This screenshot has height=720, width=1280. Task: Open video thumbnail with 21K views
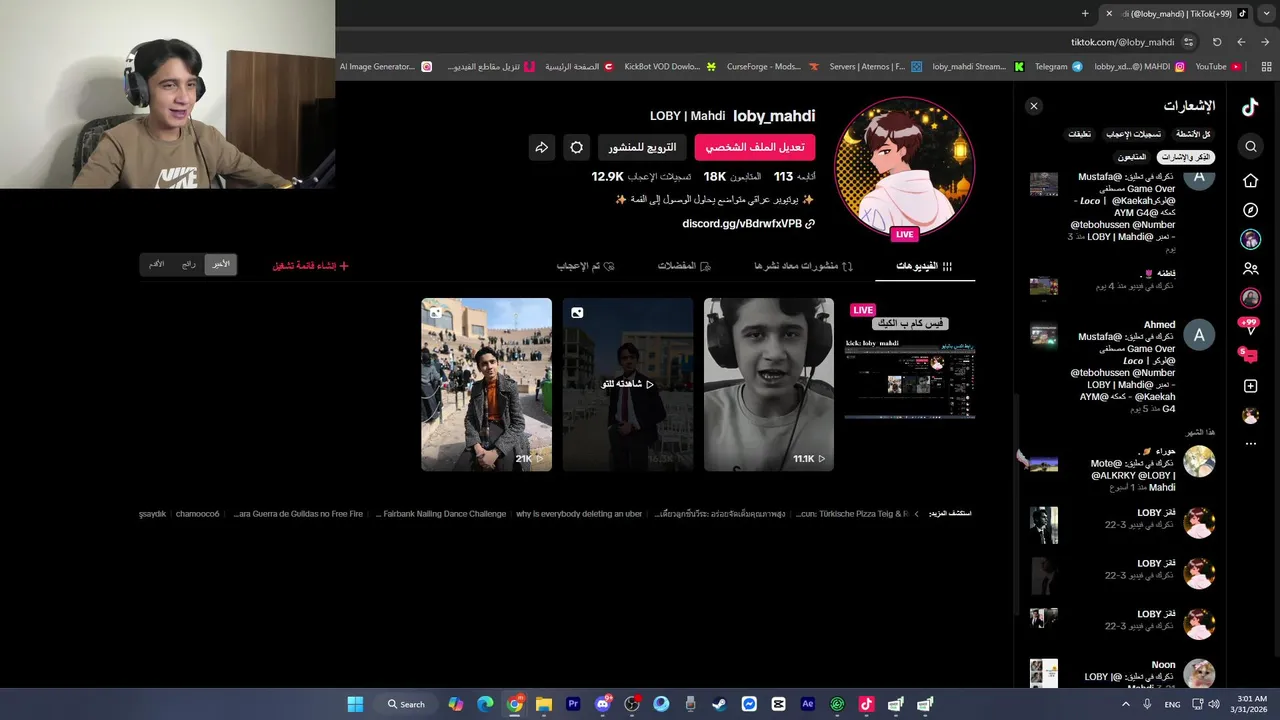pyautogui.click(x=486, y=384)
